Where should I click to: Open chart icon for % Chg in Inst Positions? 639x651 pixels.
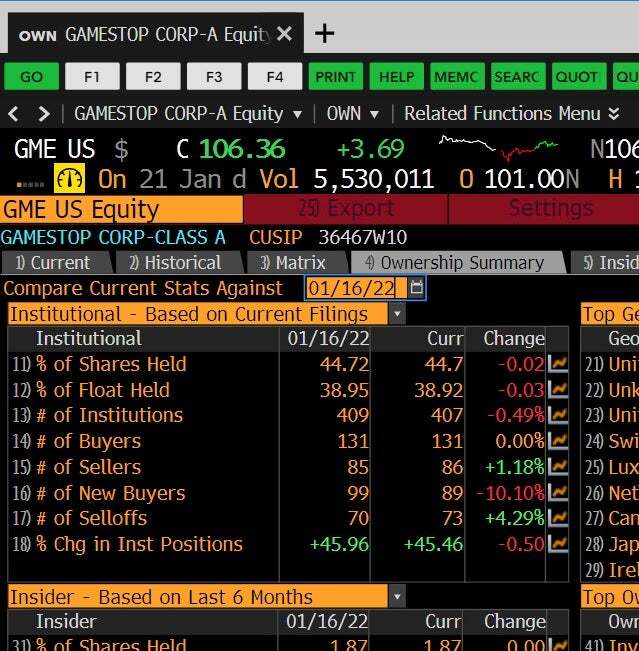[558, 544]
